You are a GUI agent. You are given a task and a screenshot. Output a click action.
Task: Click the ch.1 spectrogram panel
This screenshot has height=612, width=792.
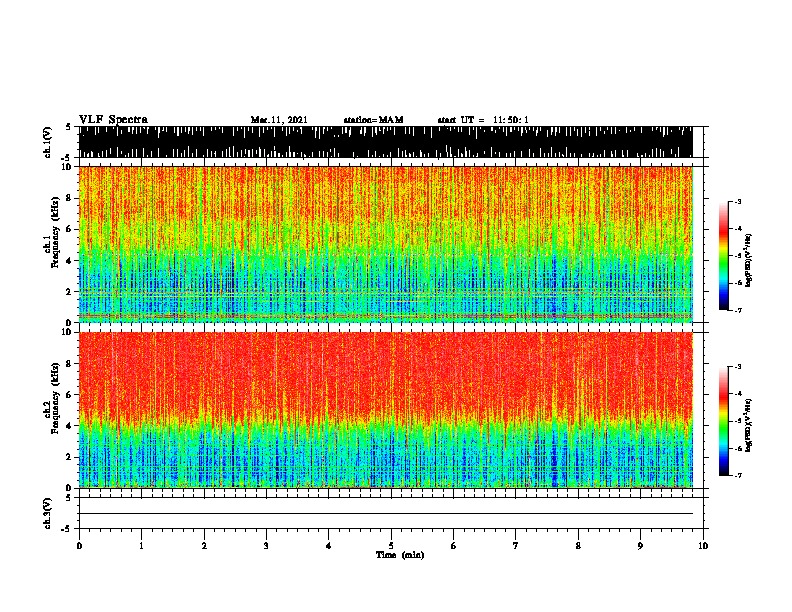click(x=386, y=244)
